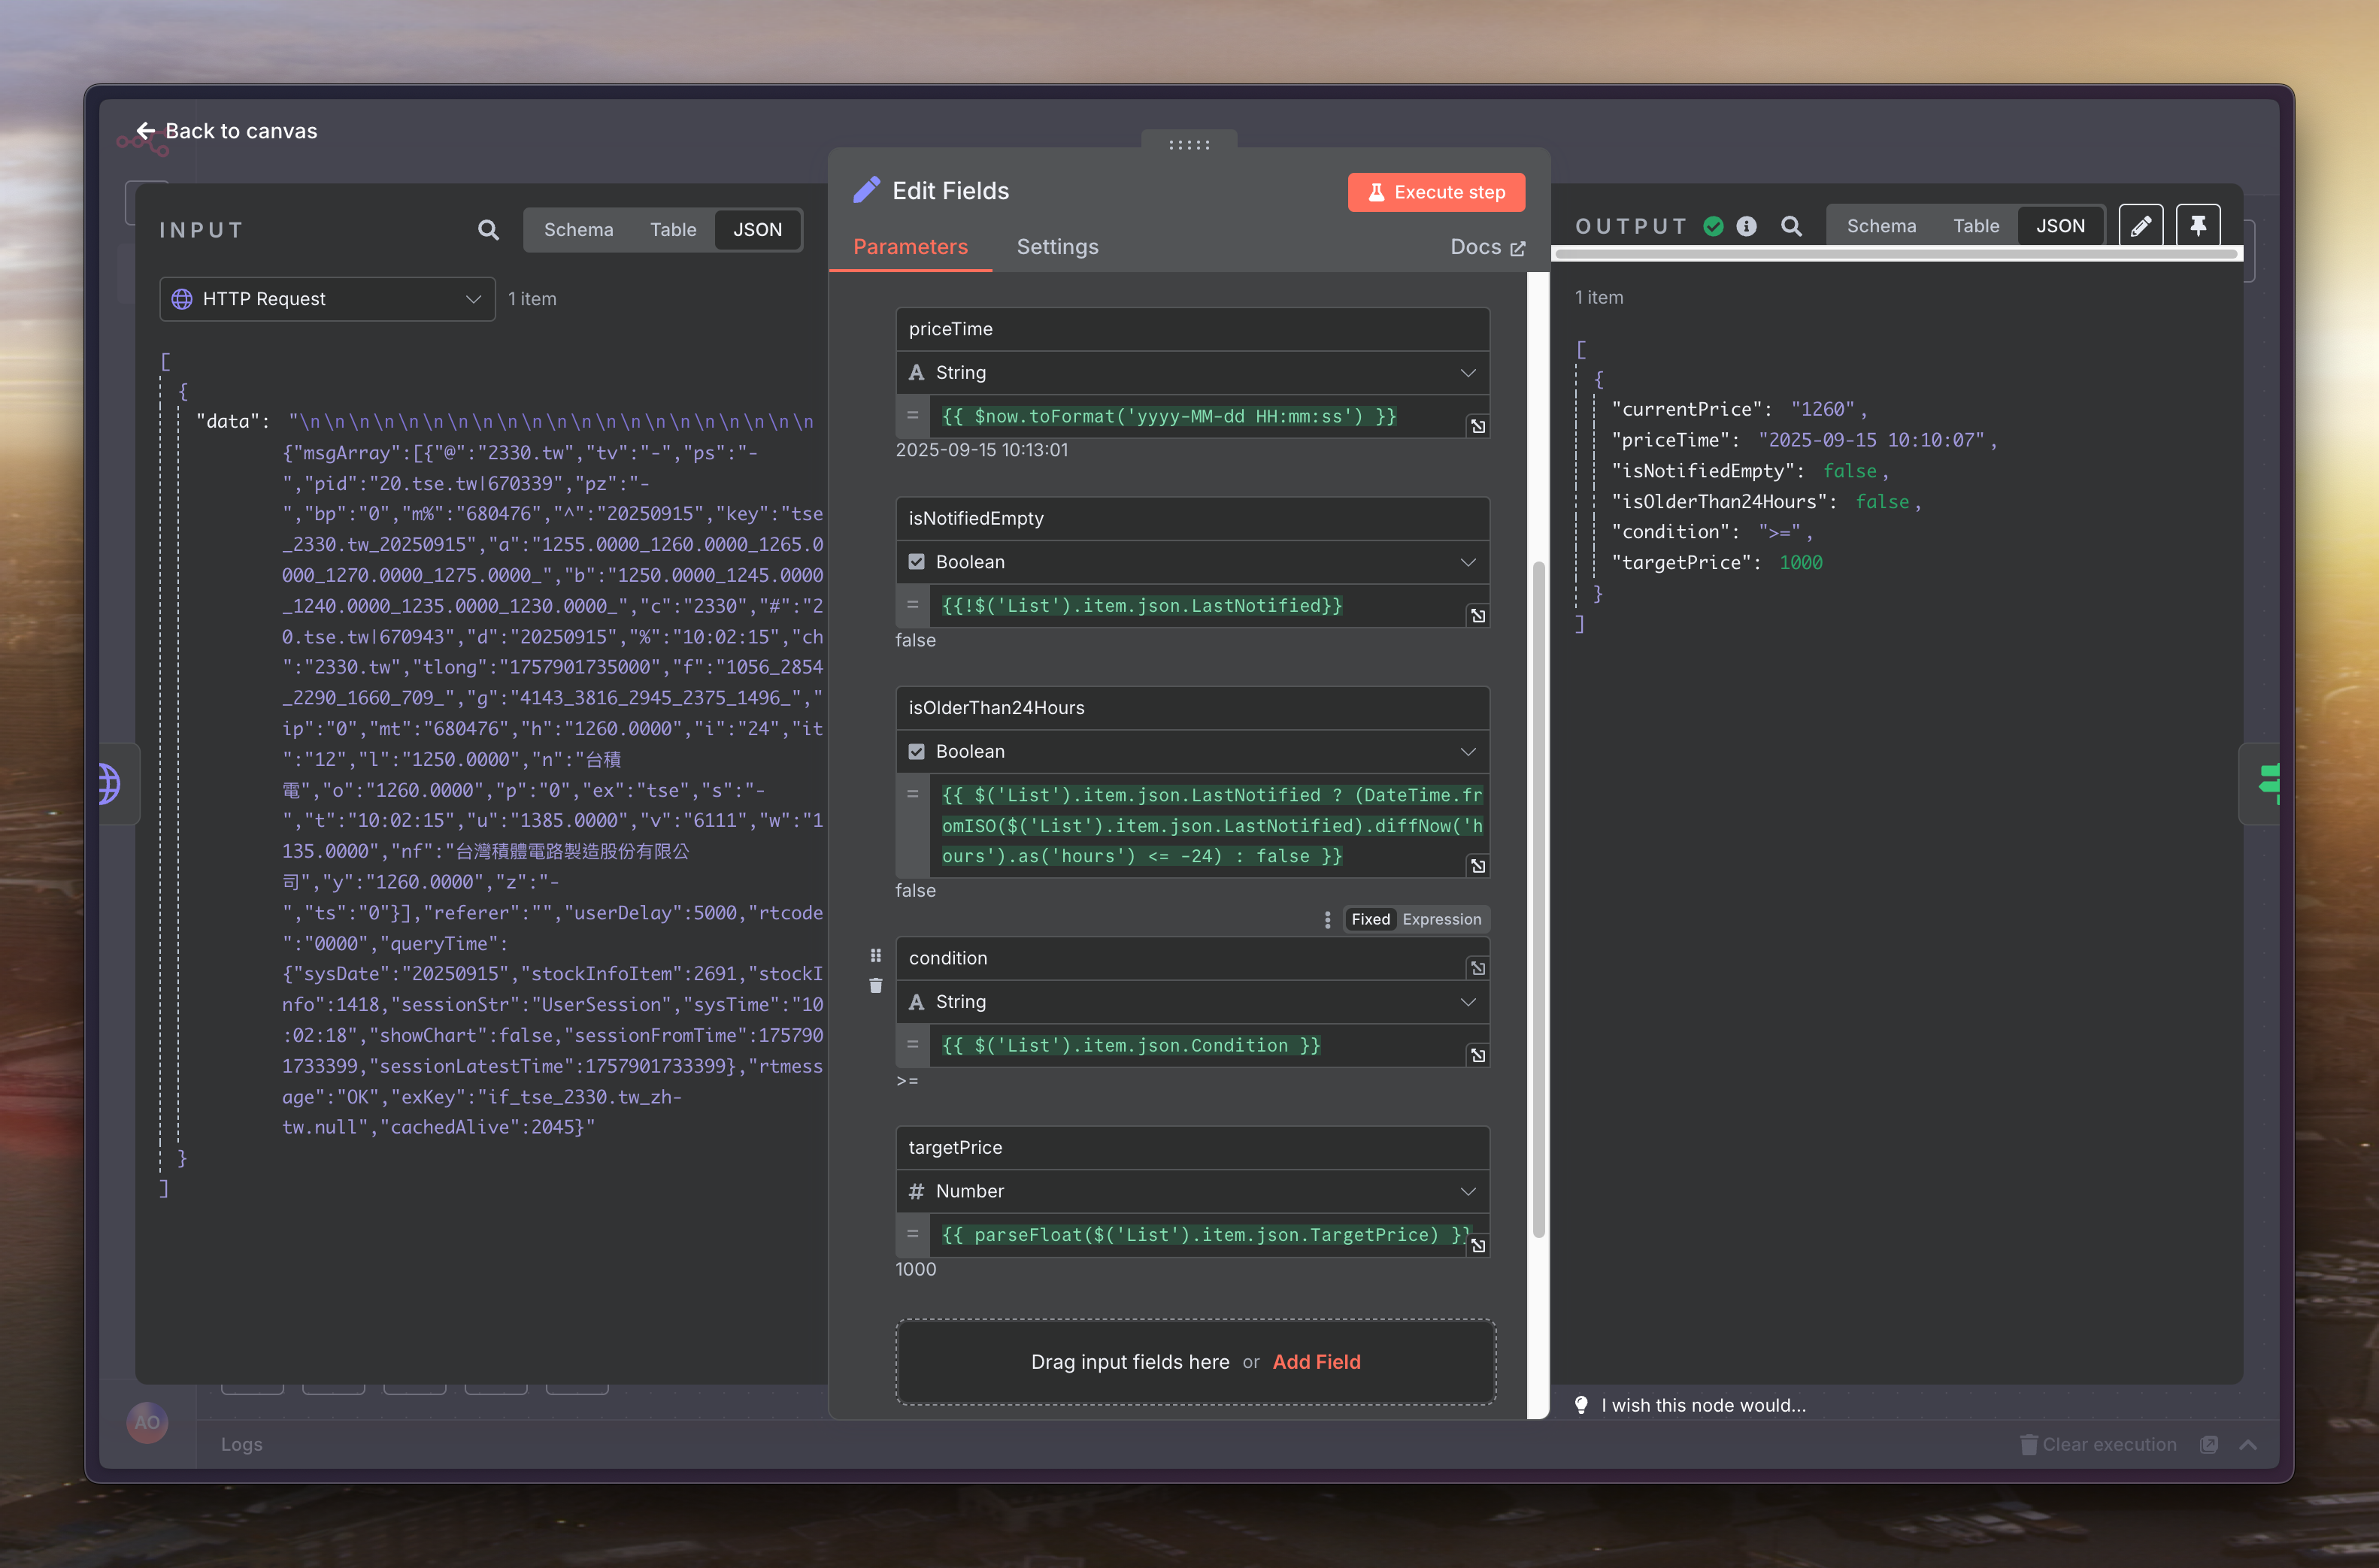
Task: Select JSON view in input panel
Action: [x=757, y=230]
